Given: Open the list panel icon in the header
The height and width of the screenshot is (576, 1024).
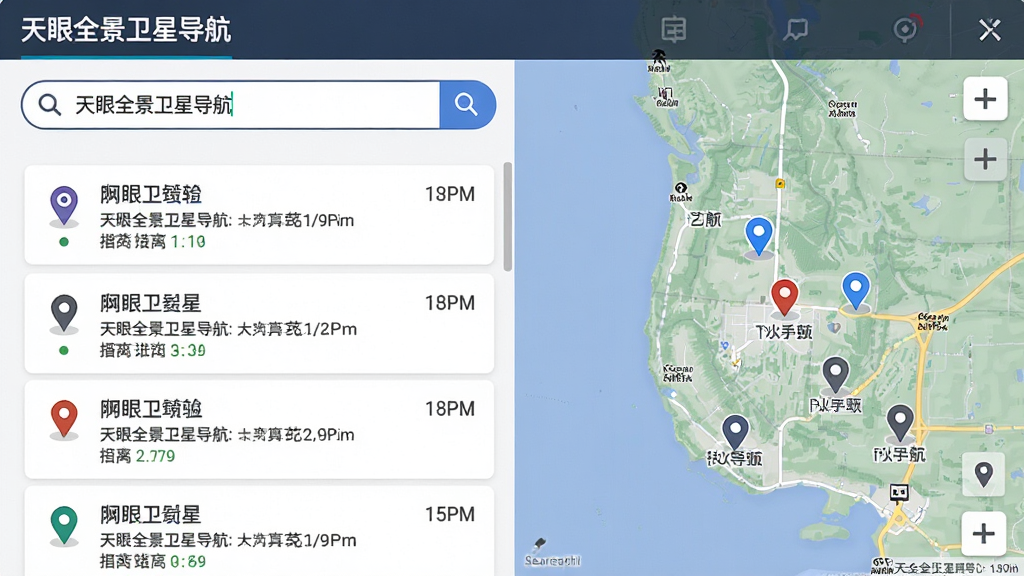Looking at the screenshot, I should click(x=673, y=29).
